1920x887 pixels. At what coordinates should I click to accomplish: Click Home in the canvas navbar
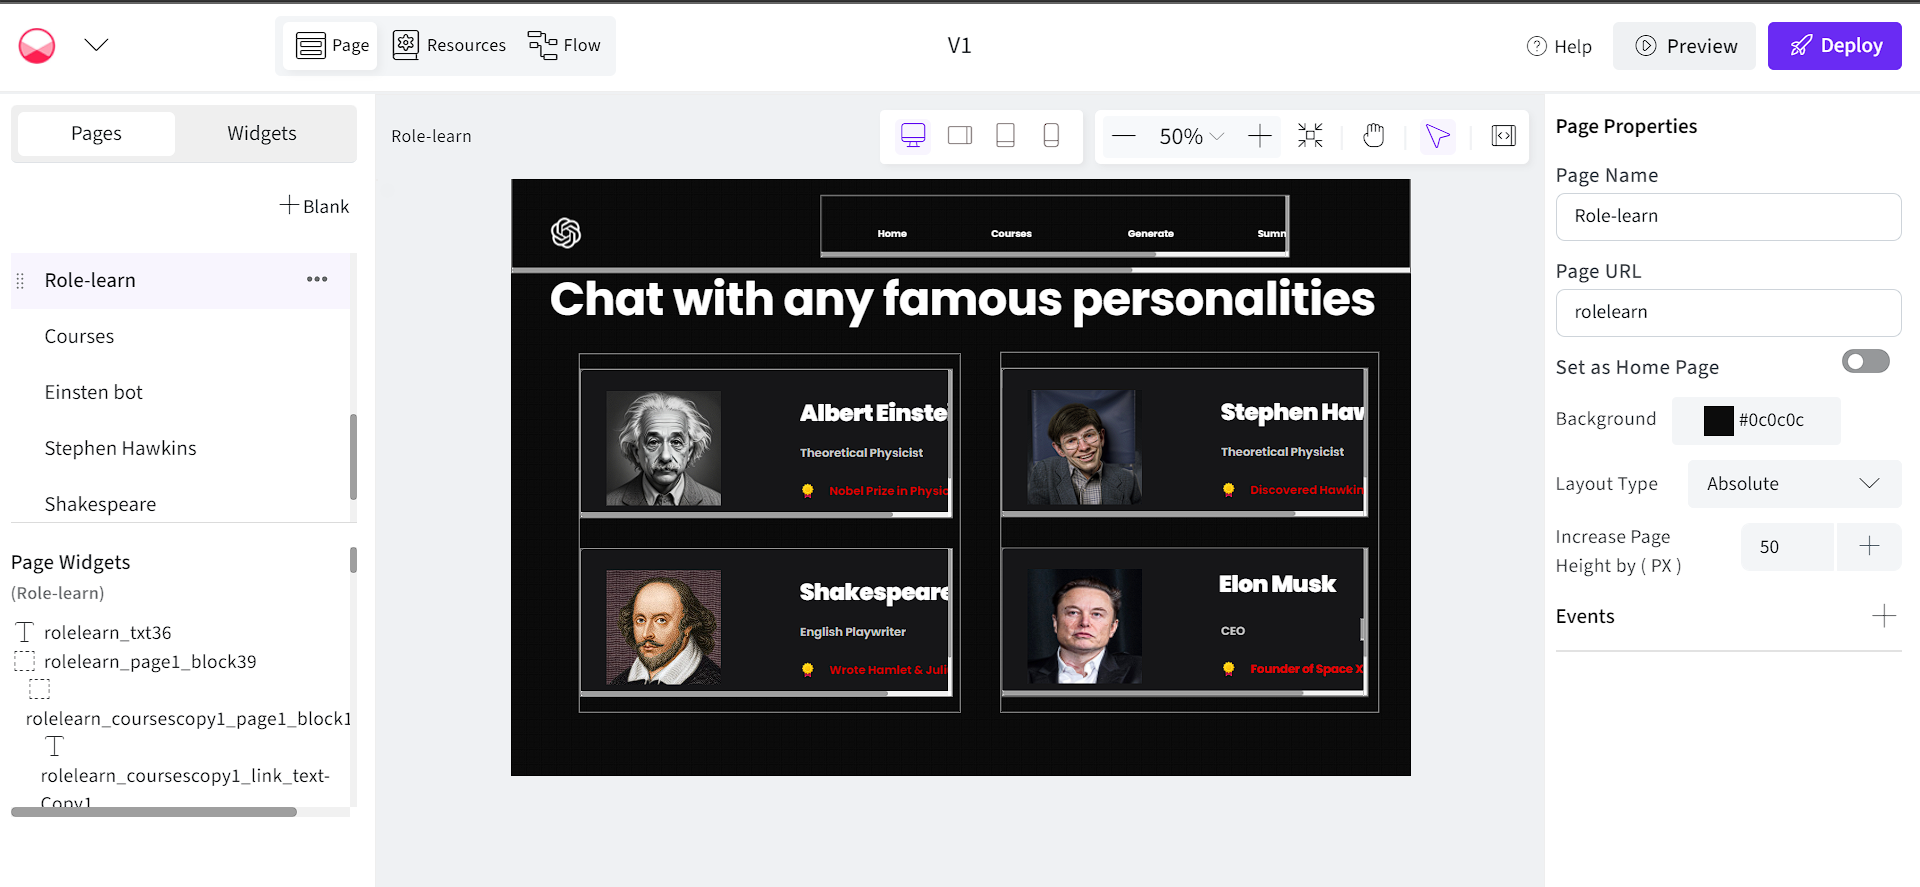892,233
